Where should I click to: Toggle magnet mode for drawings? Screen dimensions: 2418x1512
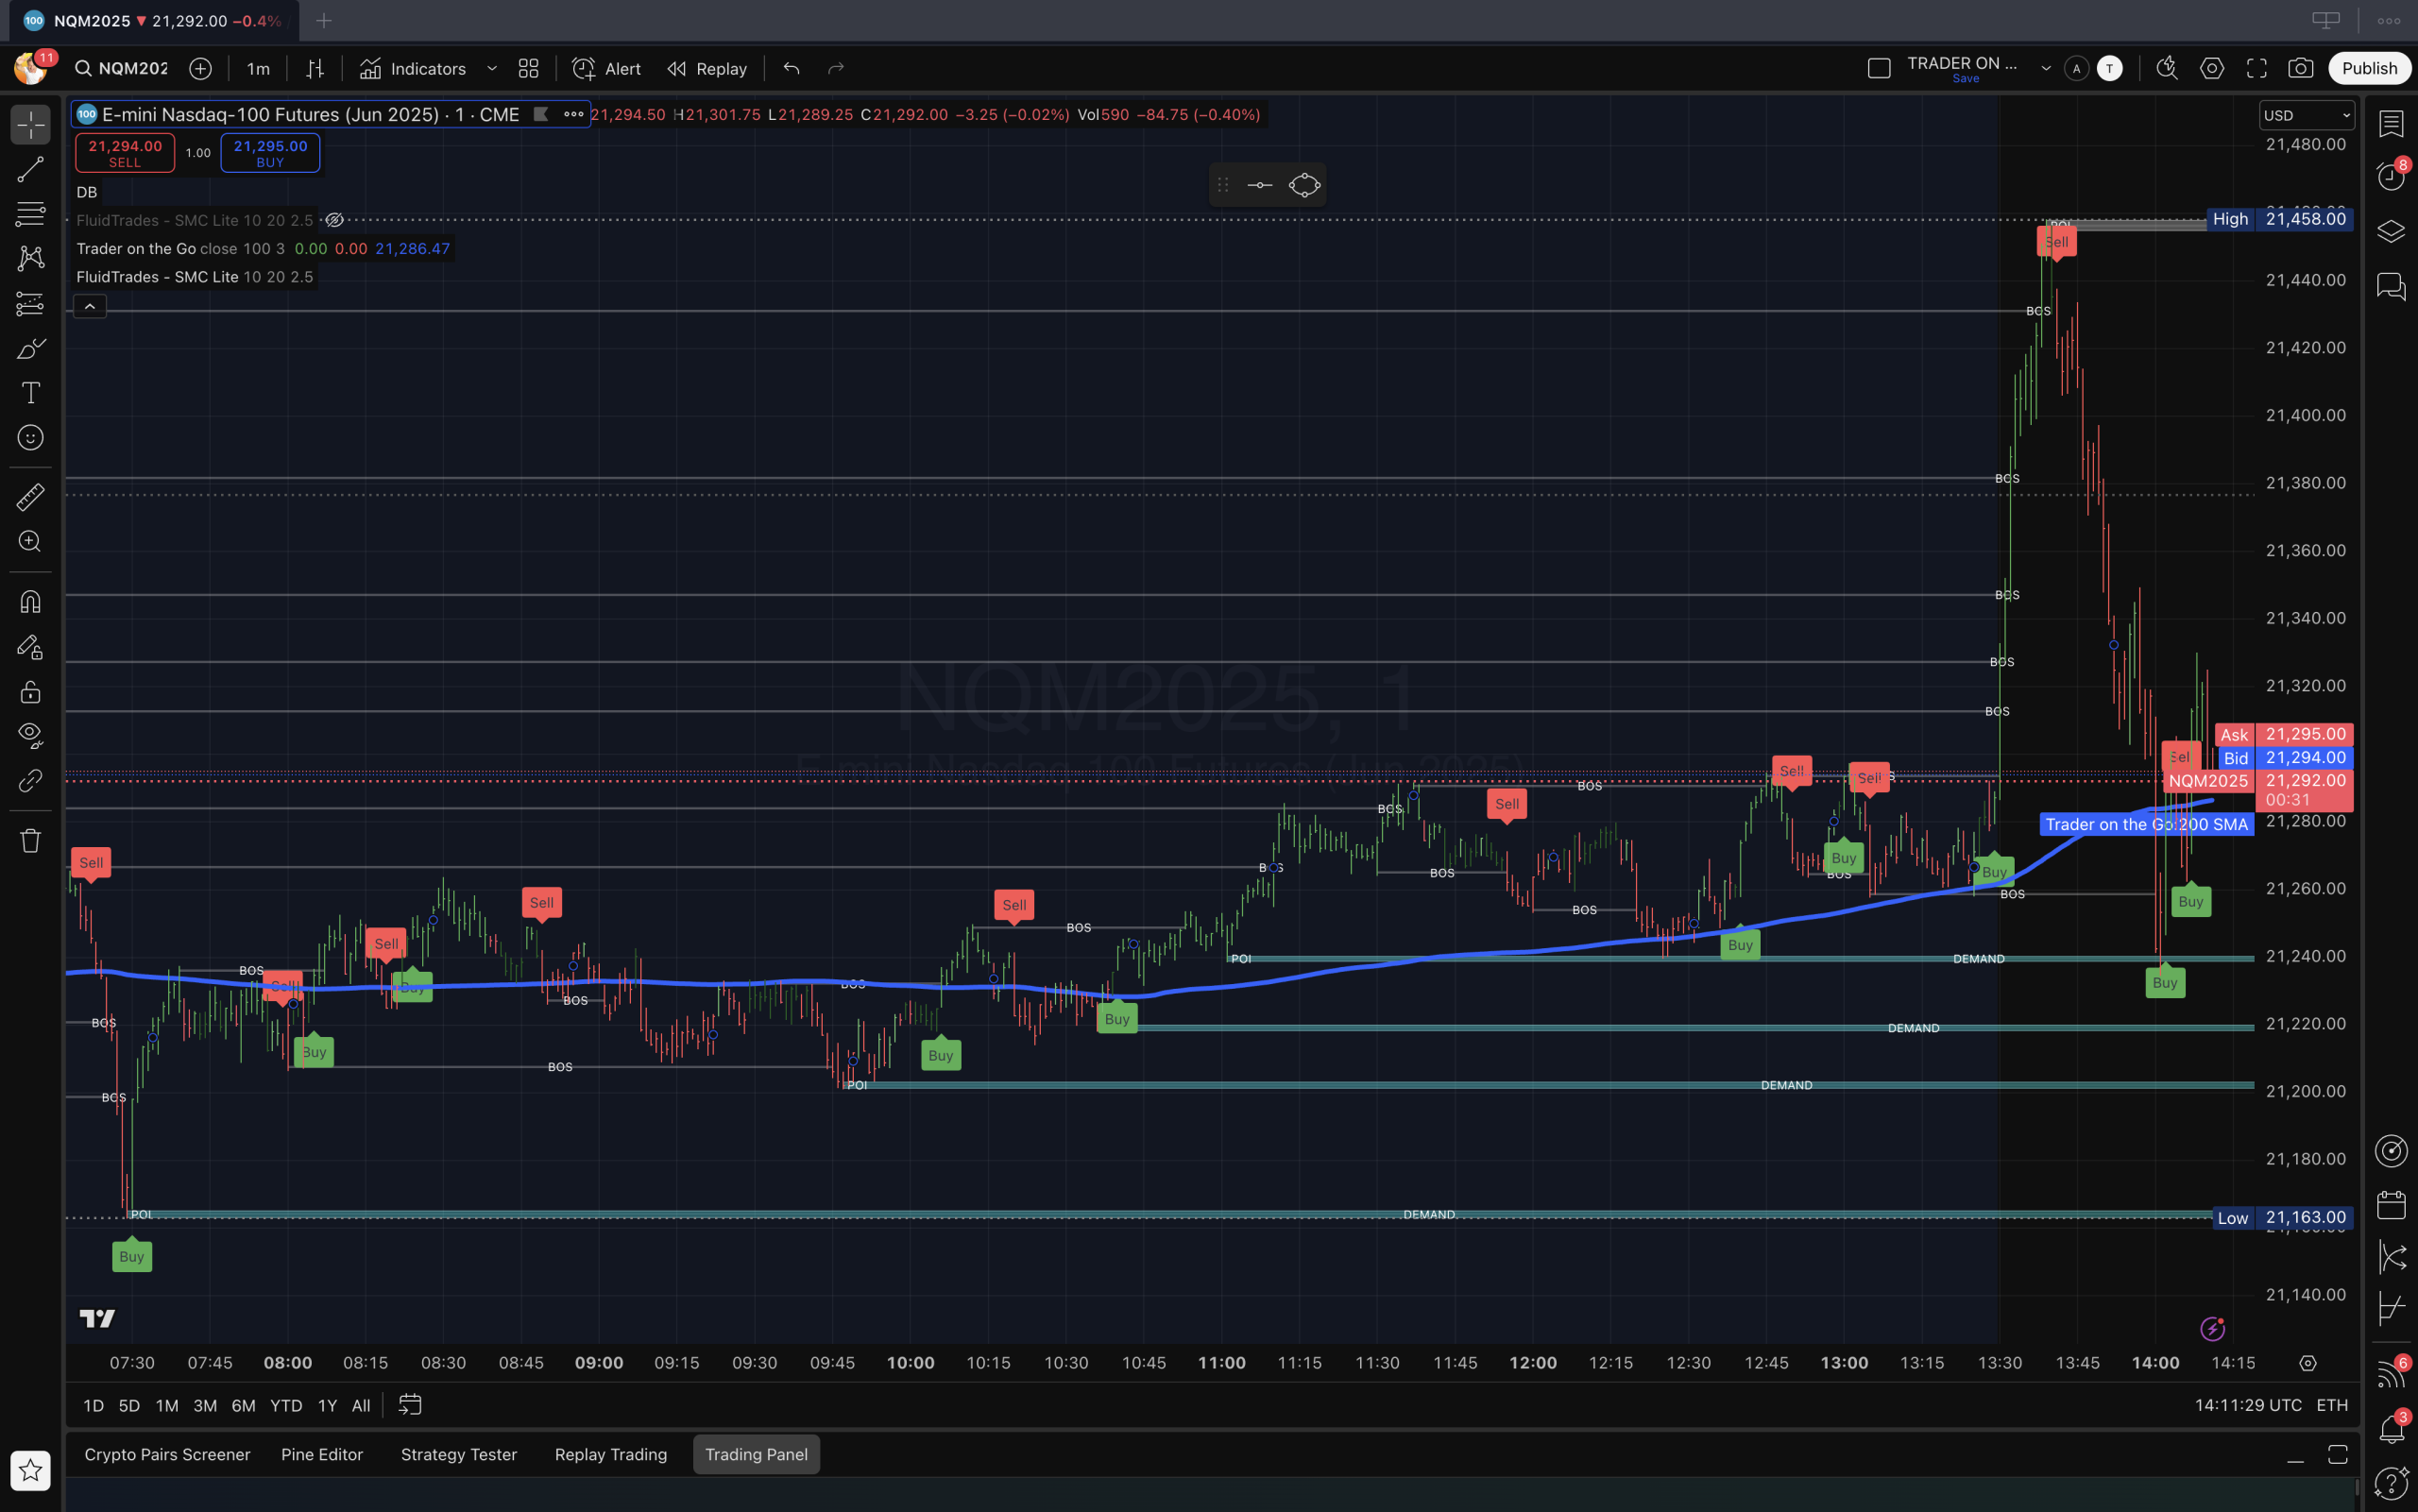[x=30, y=601]
